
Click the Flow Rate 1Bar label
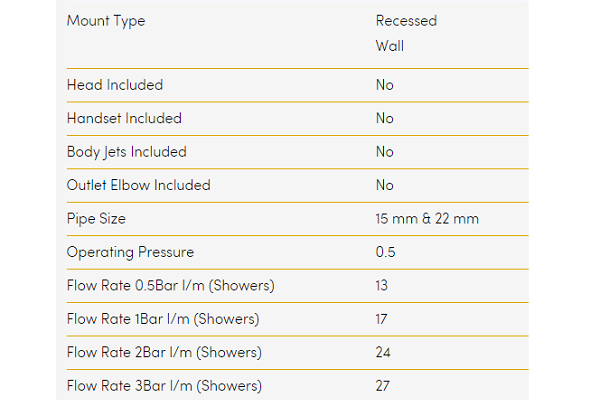pos(163,319)
